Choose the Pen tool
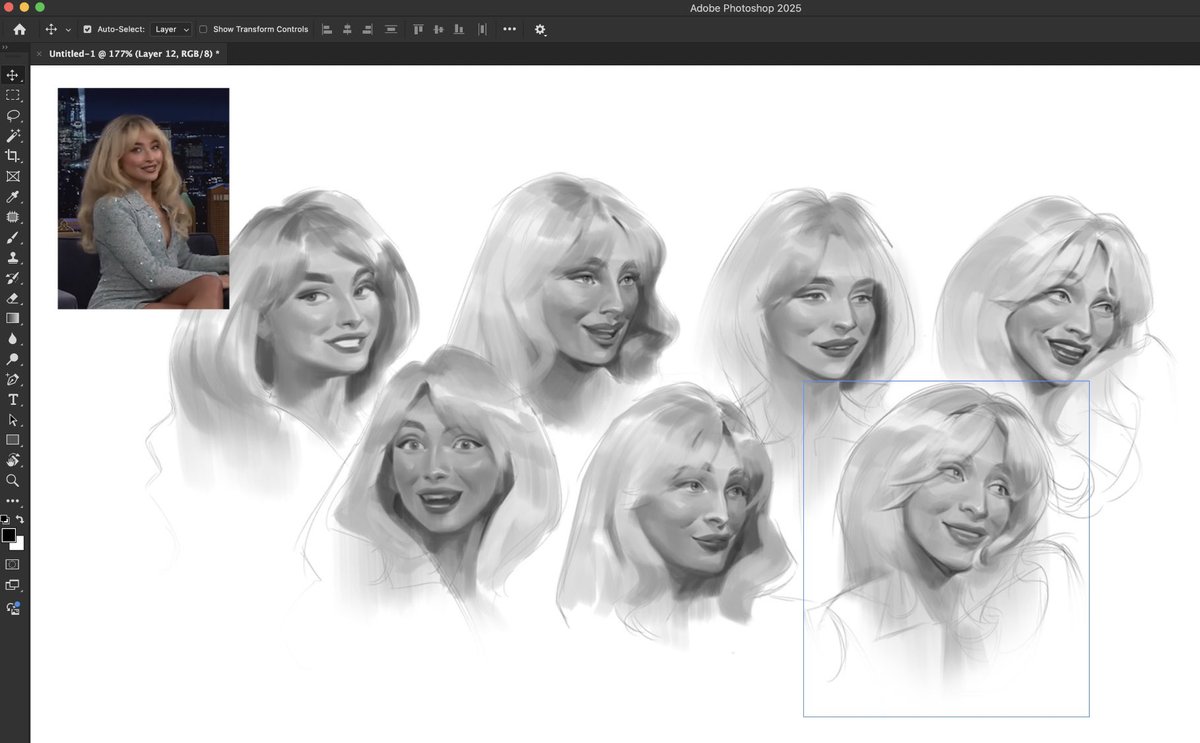 13,380
